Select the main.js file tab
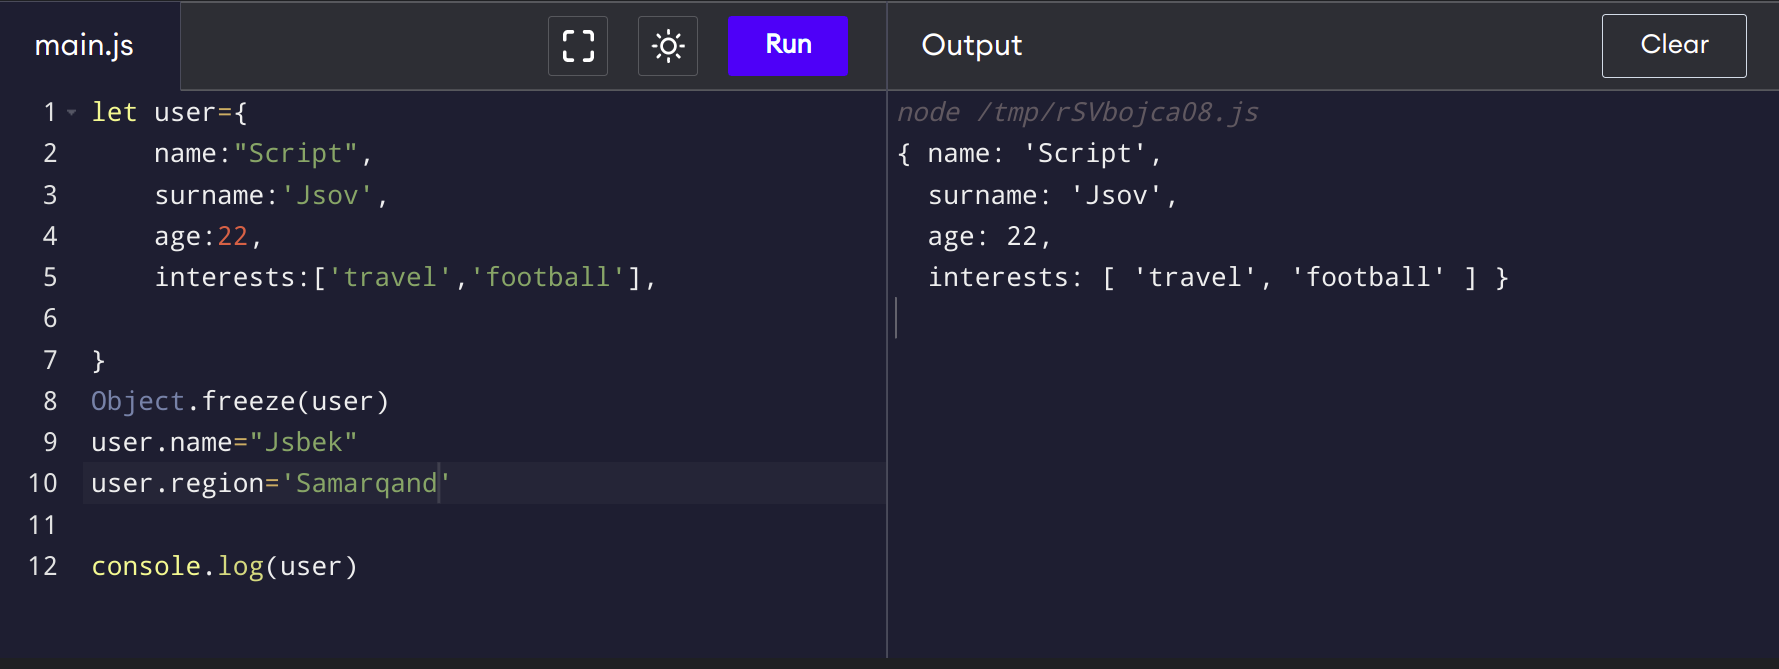 pos(84,46)
